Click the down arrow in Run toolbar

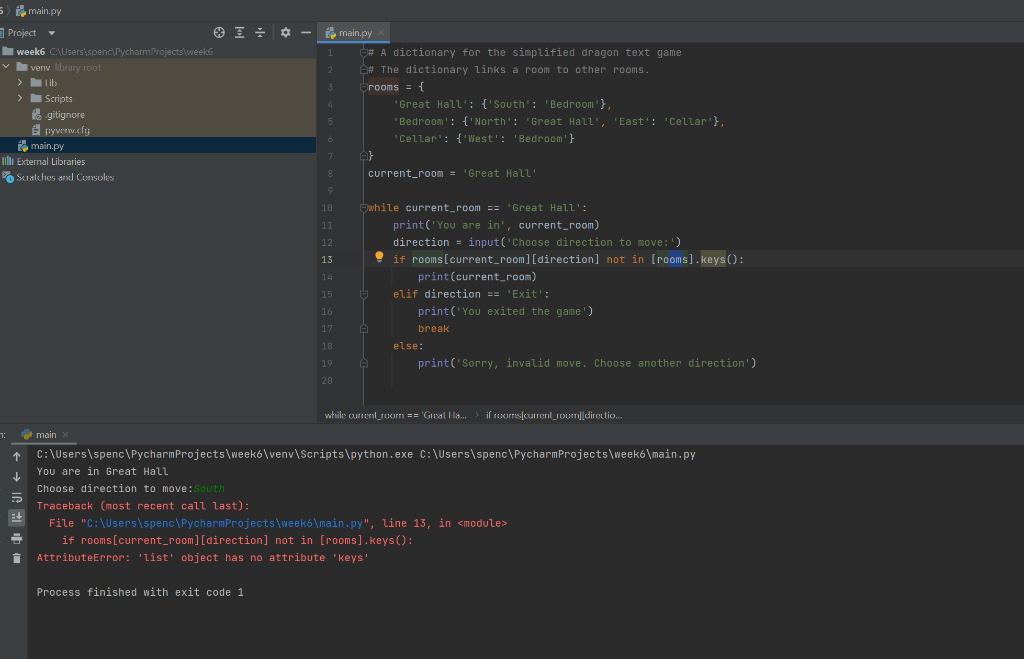(x=16, y=476)
